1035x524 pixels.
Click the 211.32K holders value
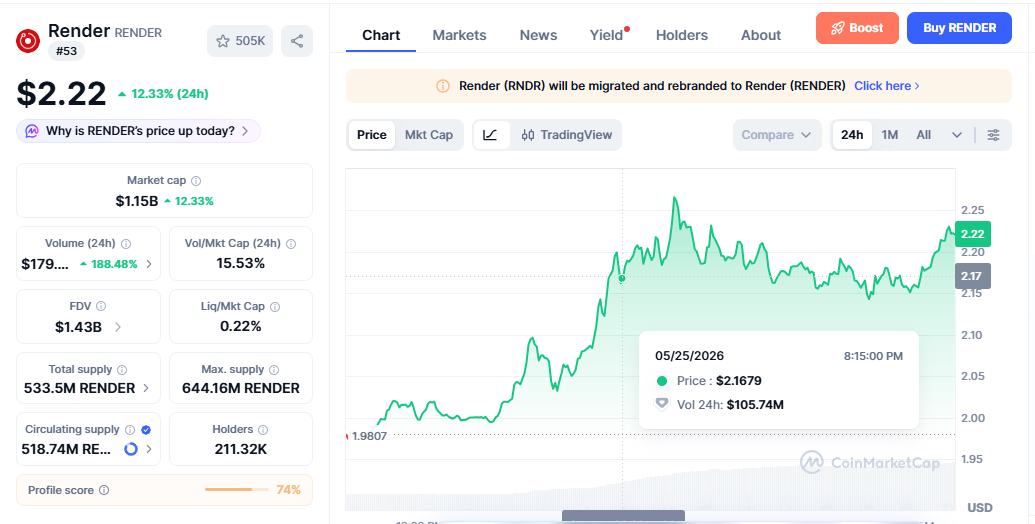coord(241,449)
